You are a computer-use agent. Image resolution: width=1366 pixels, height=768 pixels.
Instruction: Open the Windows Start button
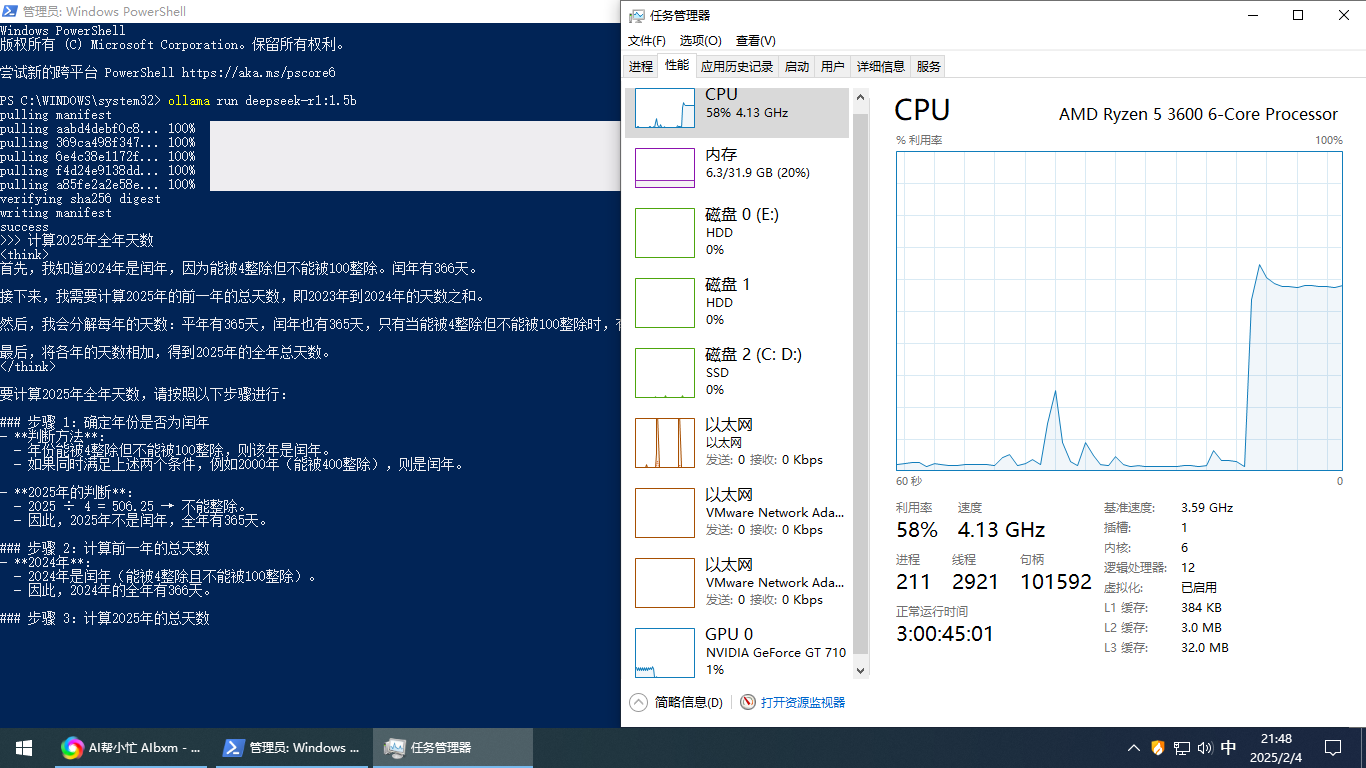[24, 747]
